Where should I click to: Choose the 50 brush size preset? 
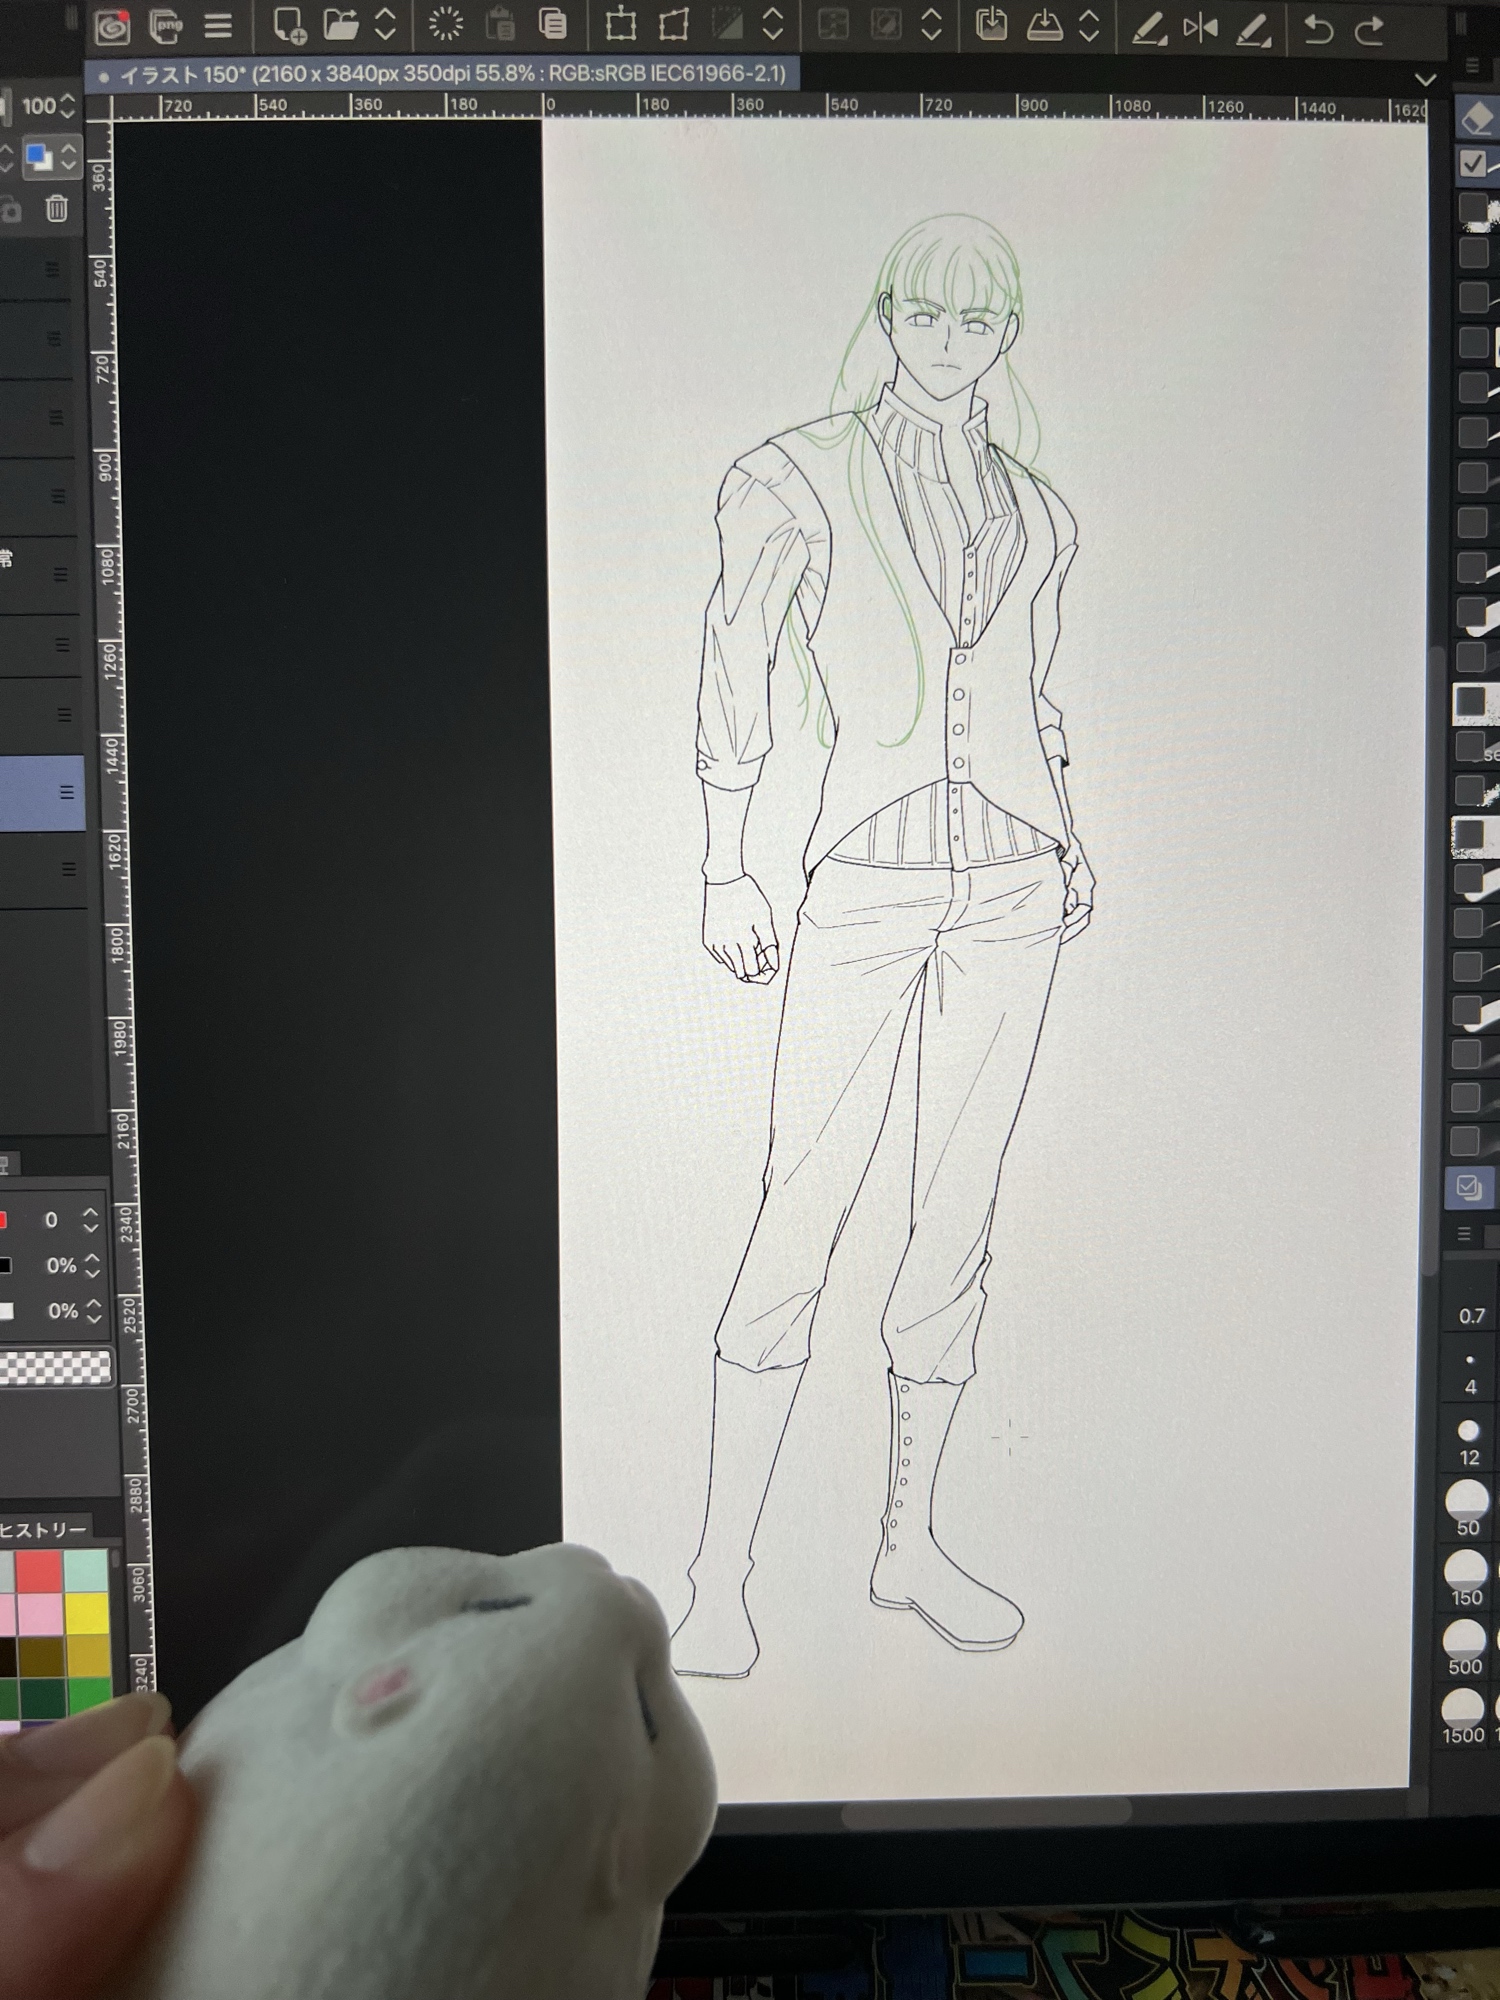pos(1467,1501)
